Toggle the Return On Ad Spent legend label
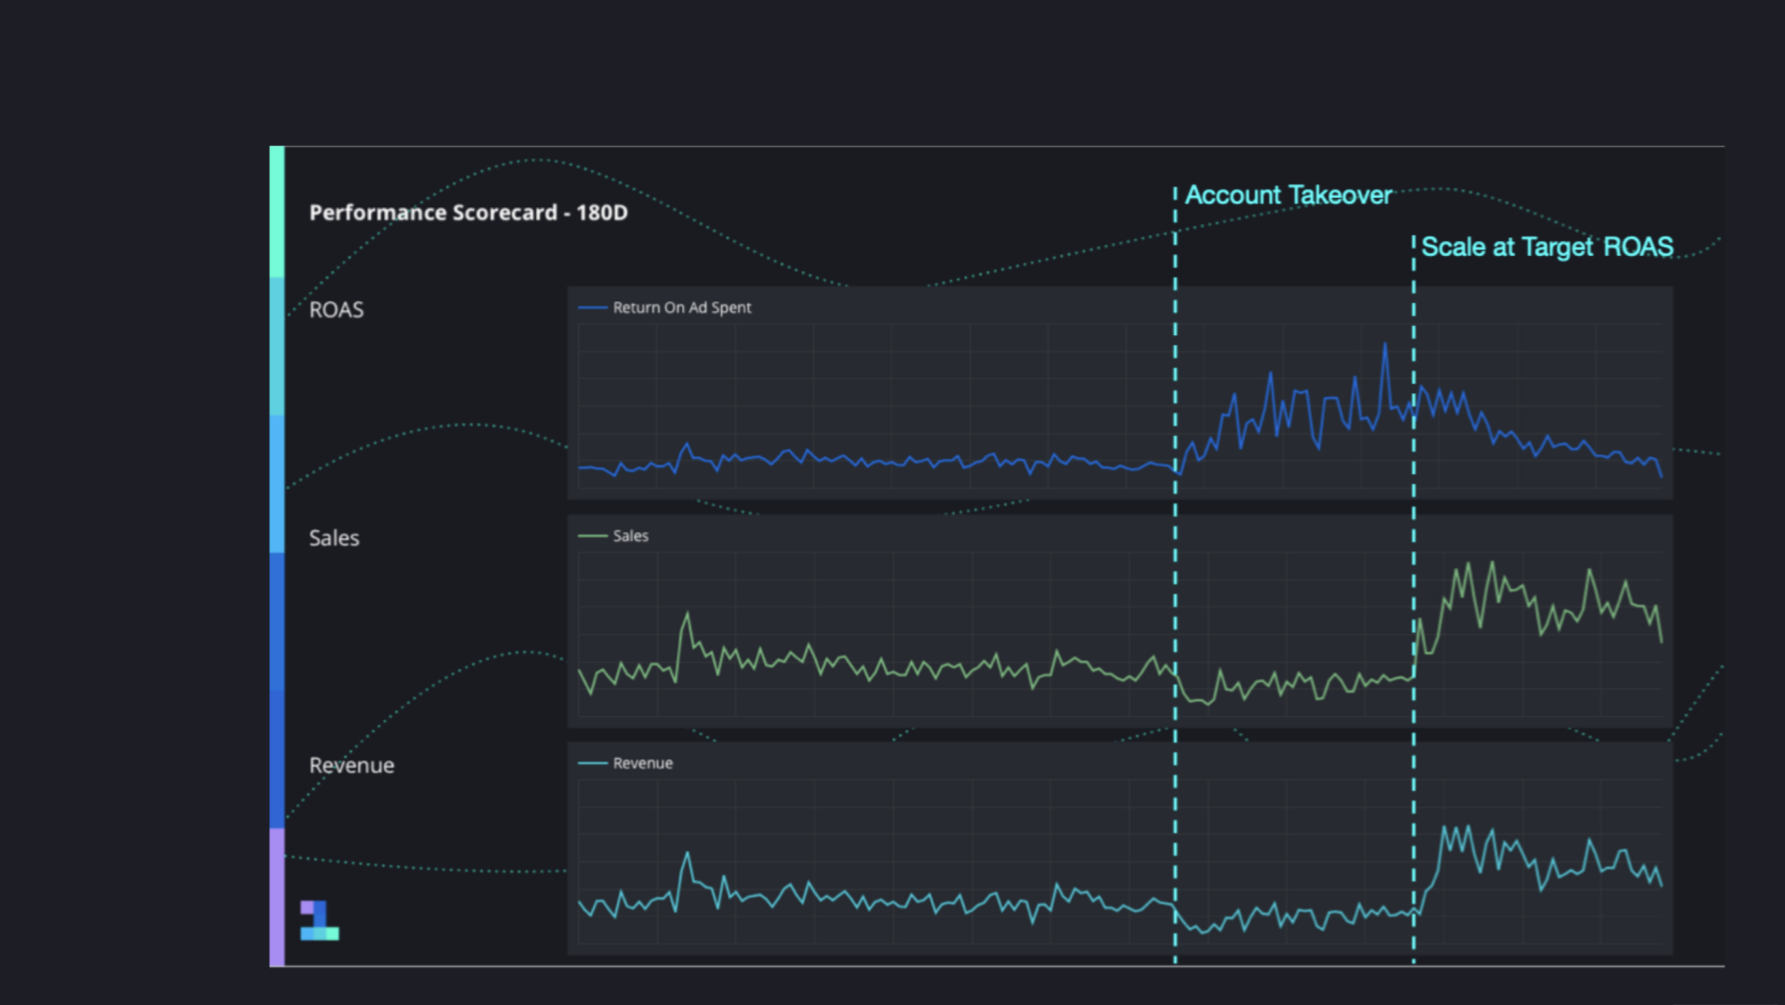 pos(682,308)
